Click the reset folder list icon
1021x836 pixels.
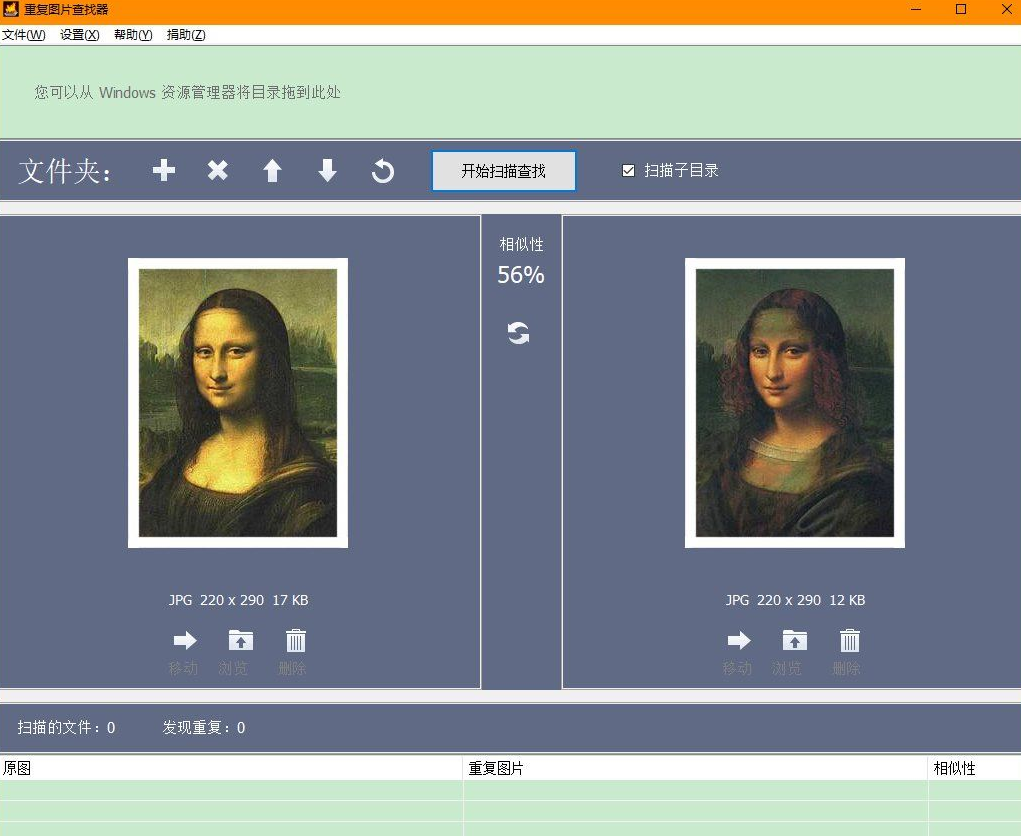[x=382, y=172]
